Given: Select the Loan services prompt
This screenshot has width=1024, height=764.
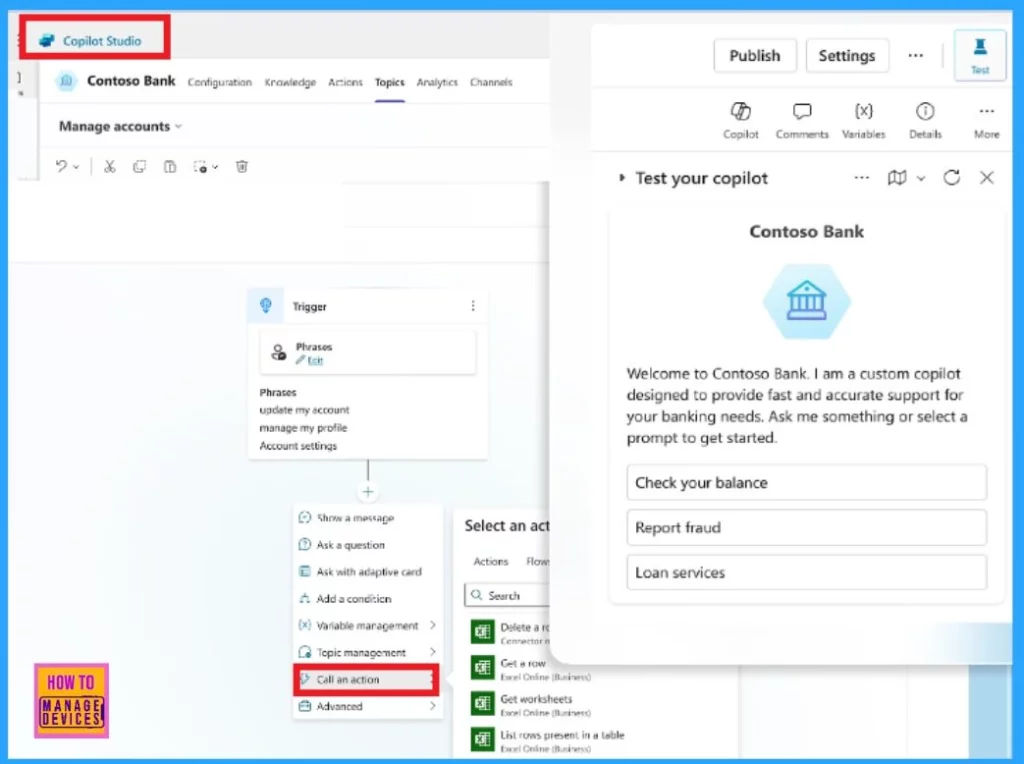Looking at the screenshot, I should tap(807, 573).
